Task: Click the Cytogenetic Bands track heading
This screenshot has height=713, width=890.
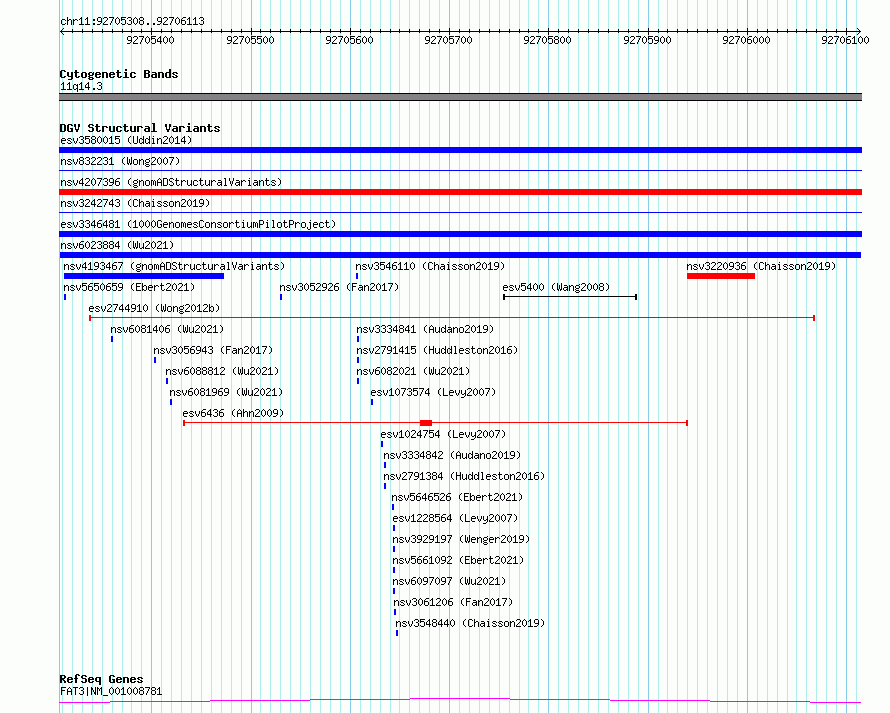Action: (x=119, y=74)
